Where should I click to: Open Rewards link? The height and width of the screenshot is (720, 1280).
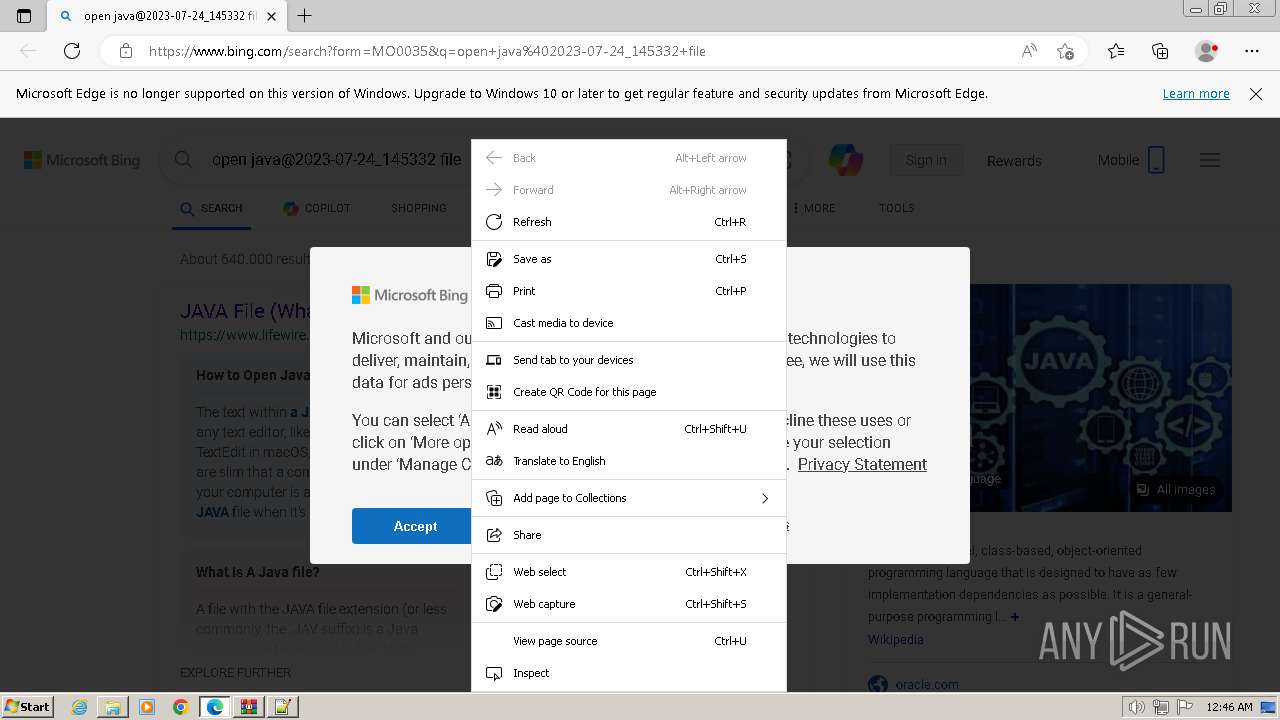coord(1014,160)
